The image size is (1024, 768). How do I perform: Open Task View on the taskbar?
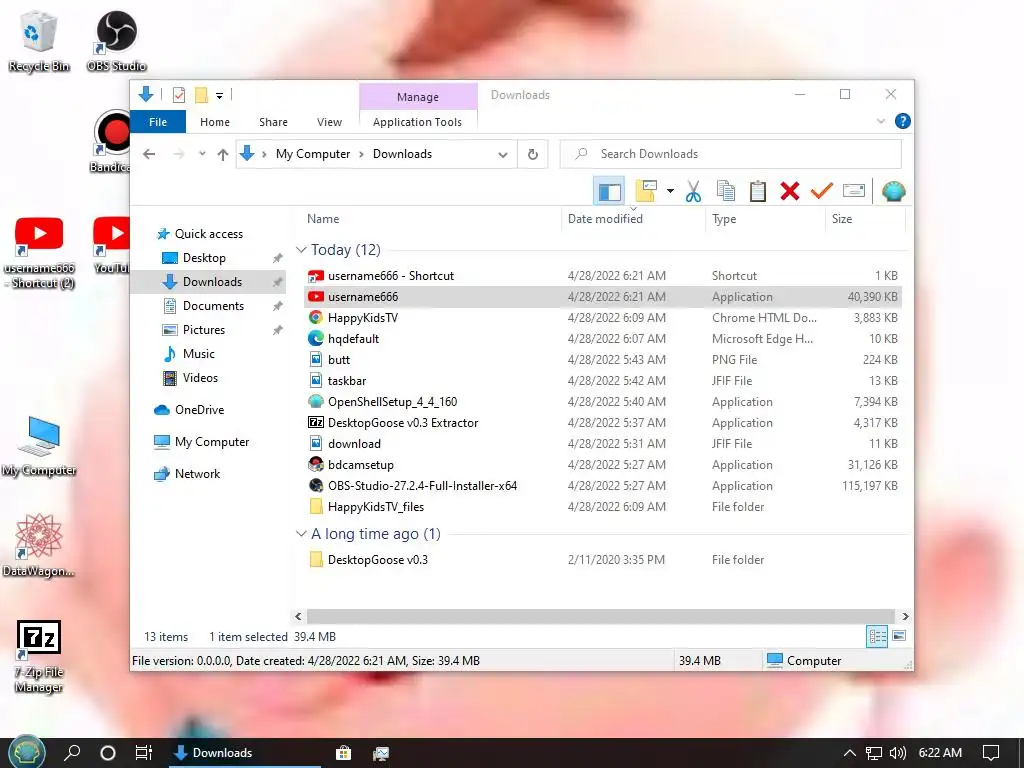click(143, 753)
